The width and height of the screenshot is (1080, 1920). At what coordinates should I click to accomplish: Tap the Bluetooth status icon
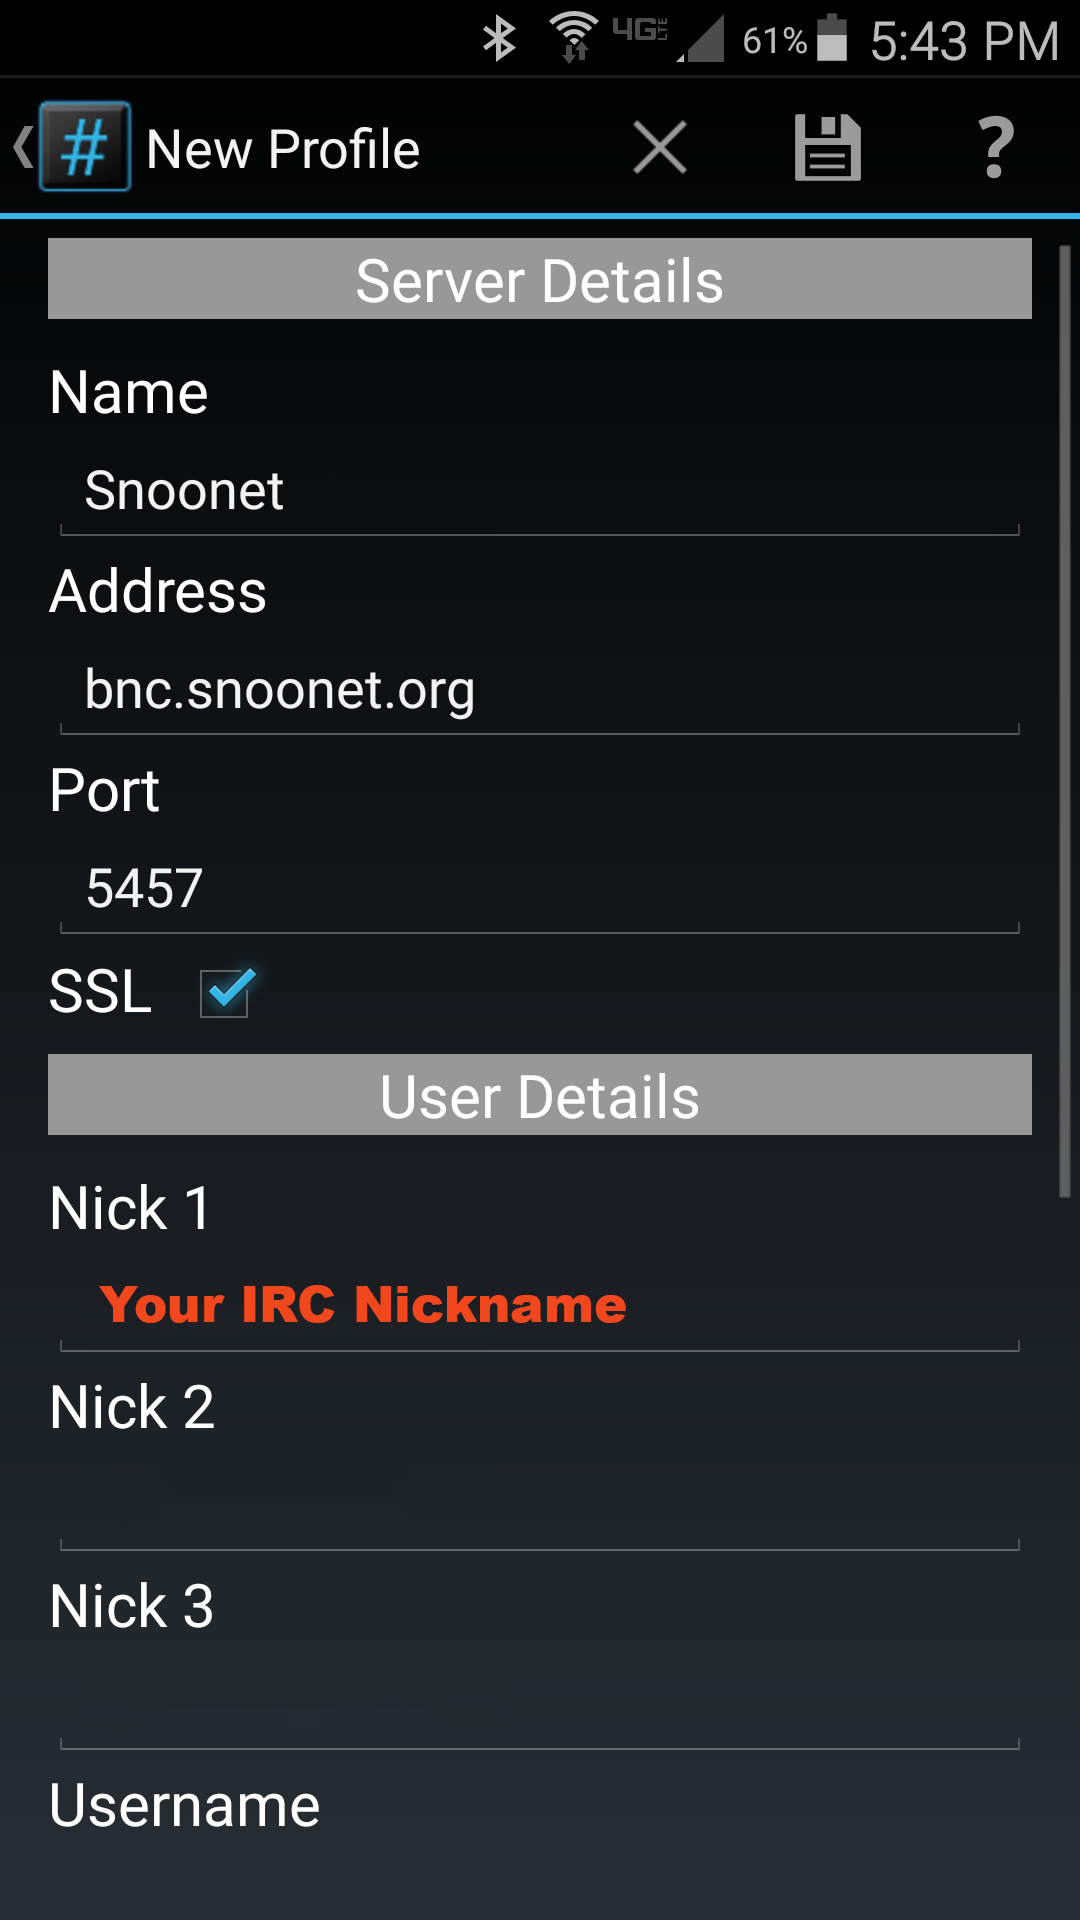click(499, 40)
